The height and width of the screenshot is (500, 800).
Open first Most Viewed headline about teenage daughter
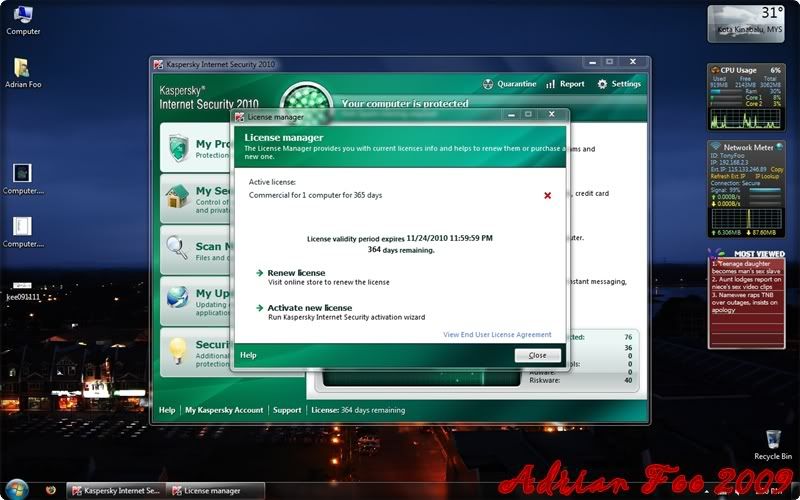pos(745,268)
